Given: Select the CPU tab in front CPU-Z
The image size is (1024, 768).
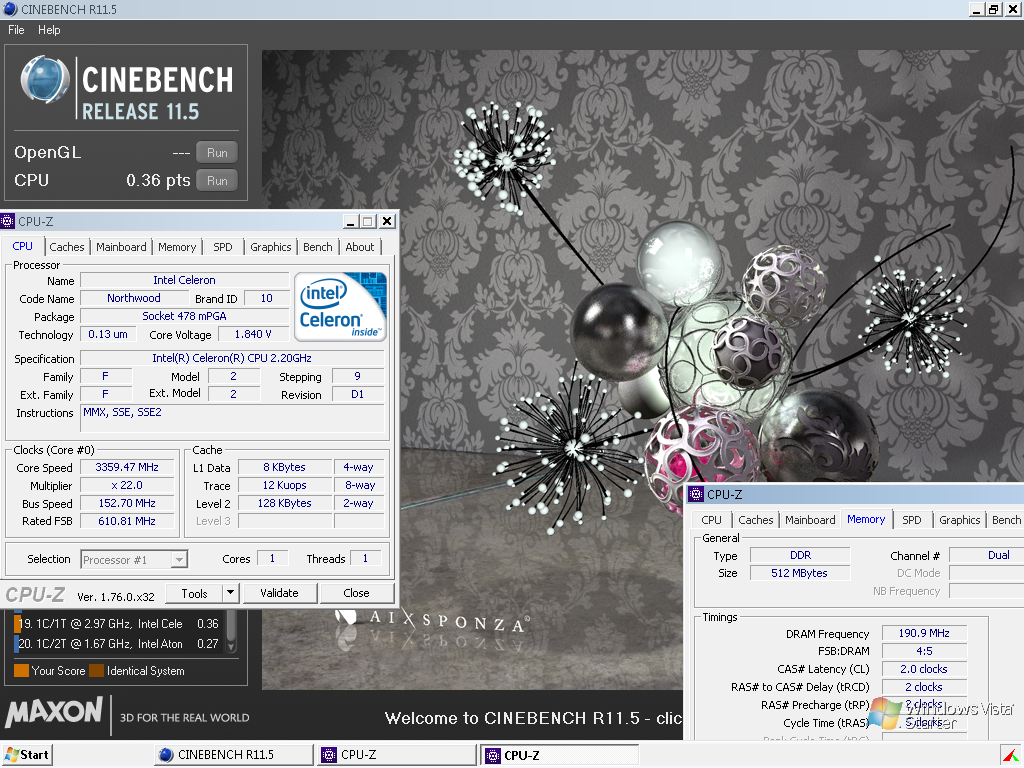Looking at the screenshot, I should click(22, 246).
